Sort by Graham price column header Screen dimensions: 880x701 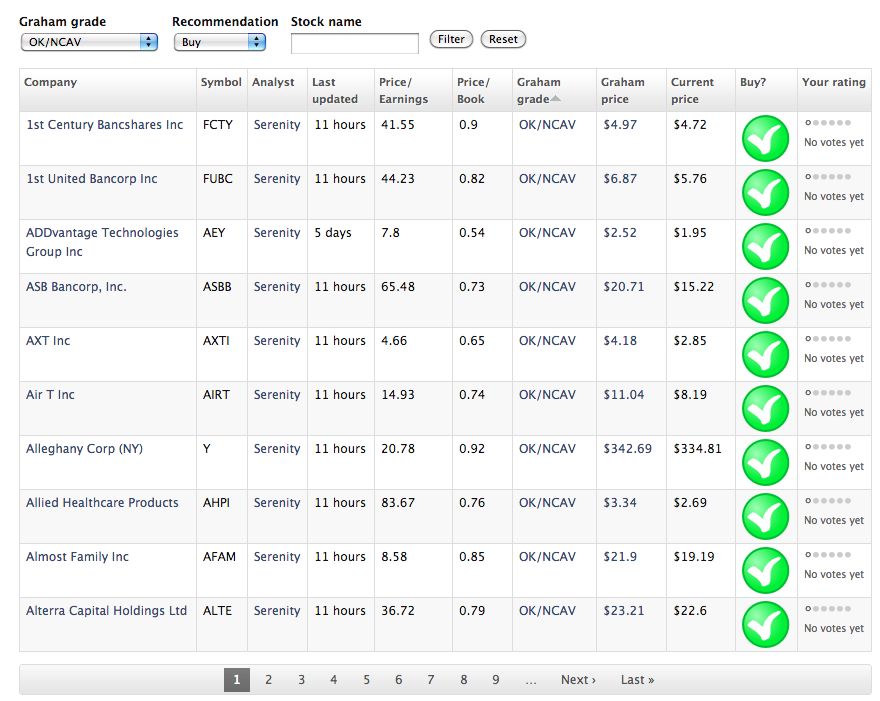(x=622, y=90)
